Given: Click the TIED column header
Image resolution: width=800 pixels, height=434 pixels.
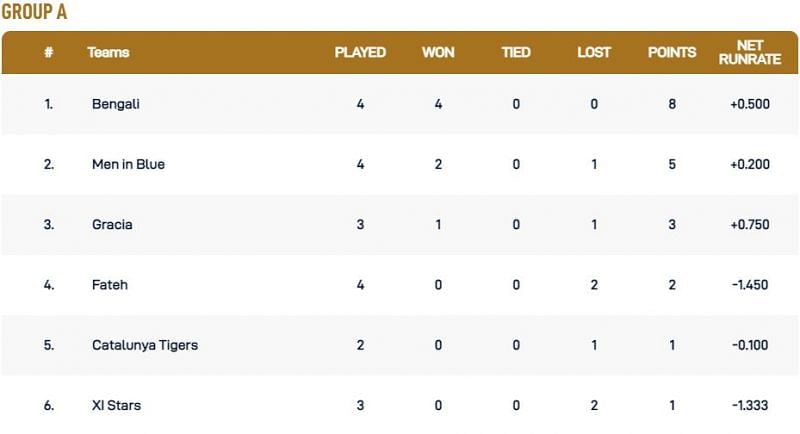Looking at the screenshot, I should point(516,52).
